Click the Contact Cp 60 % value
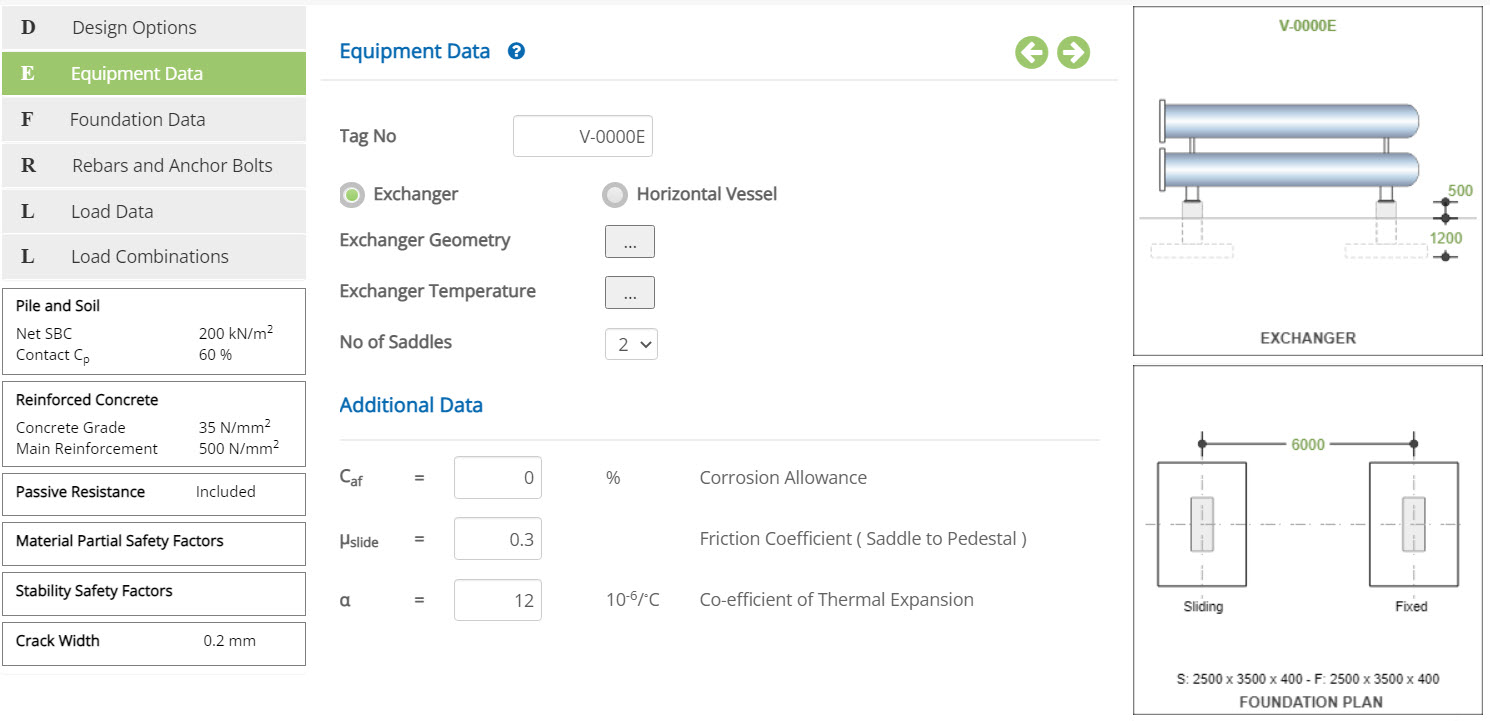The height and width of the screenshot is (721, 1490). pos(215,355)
